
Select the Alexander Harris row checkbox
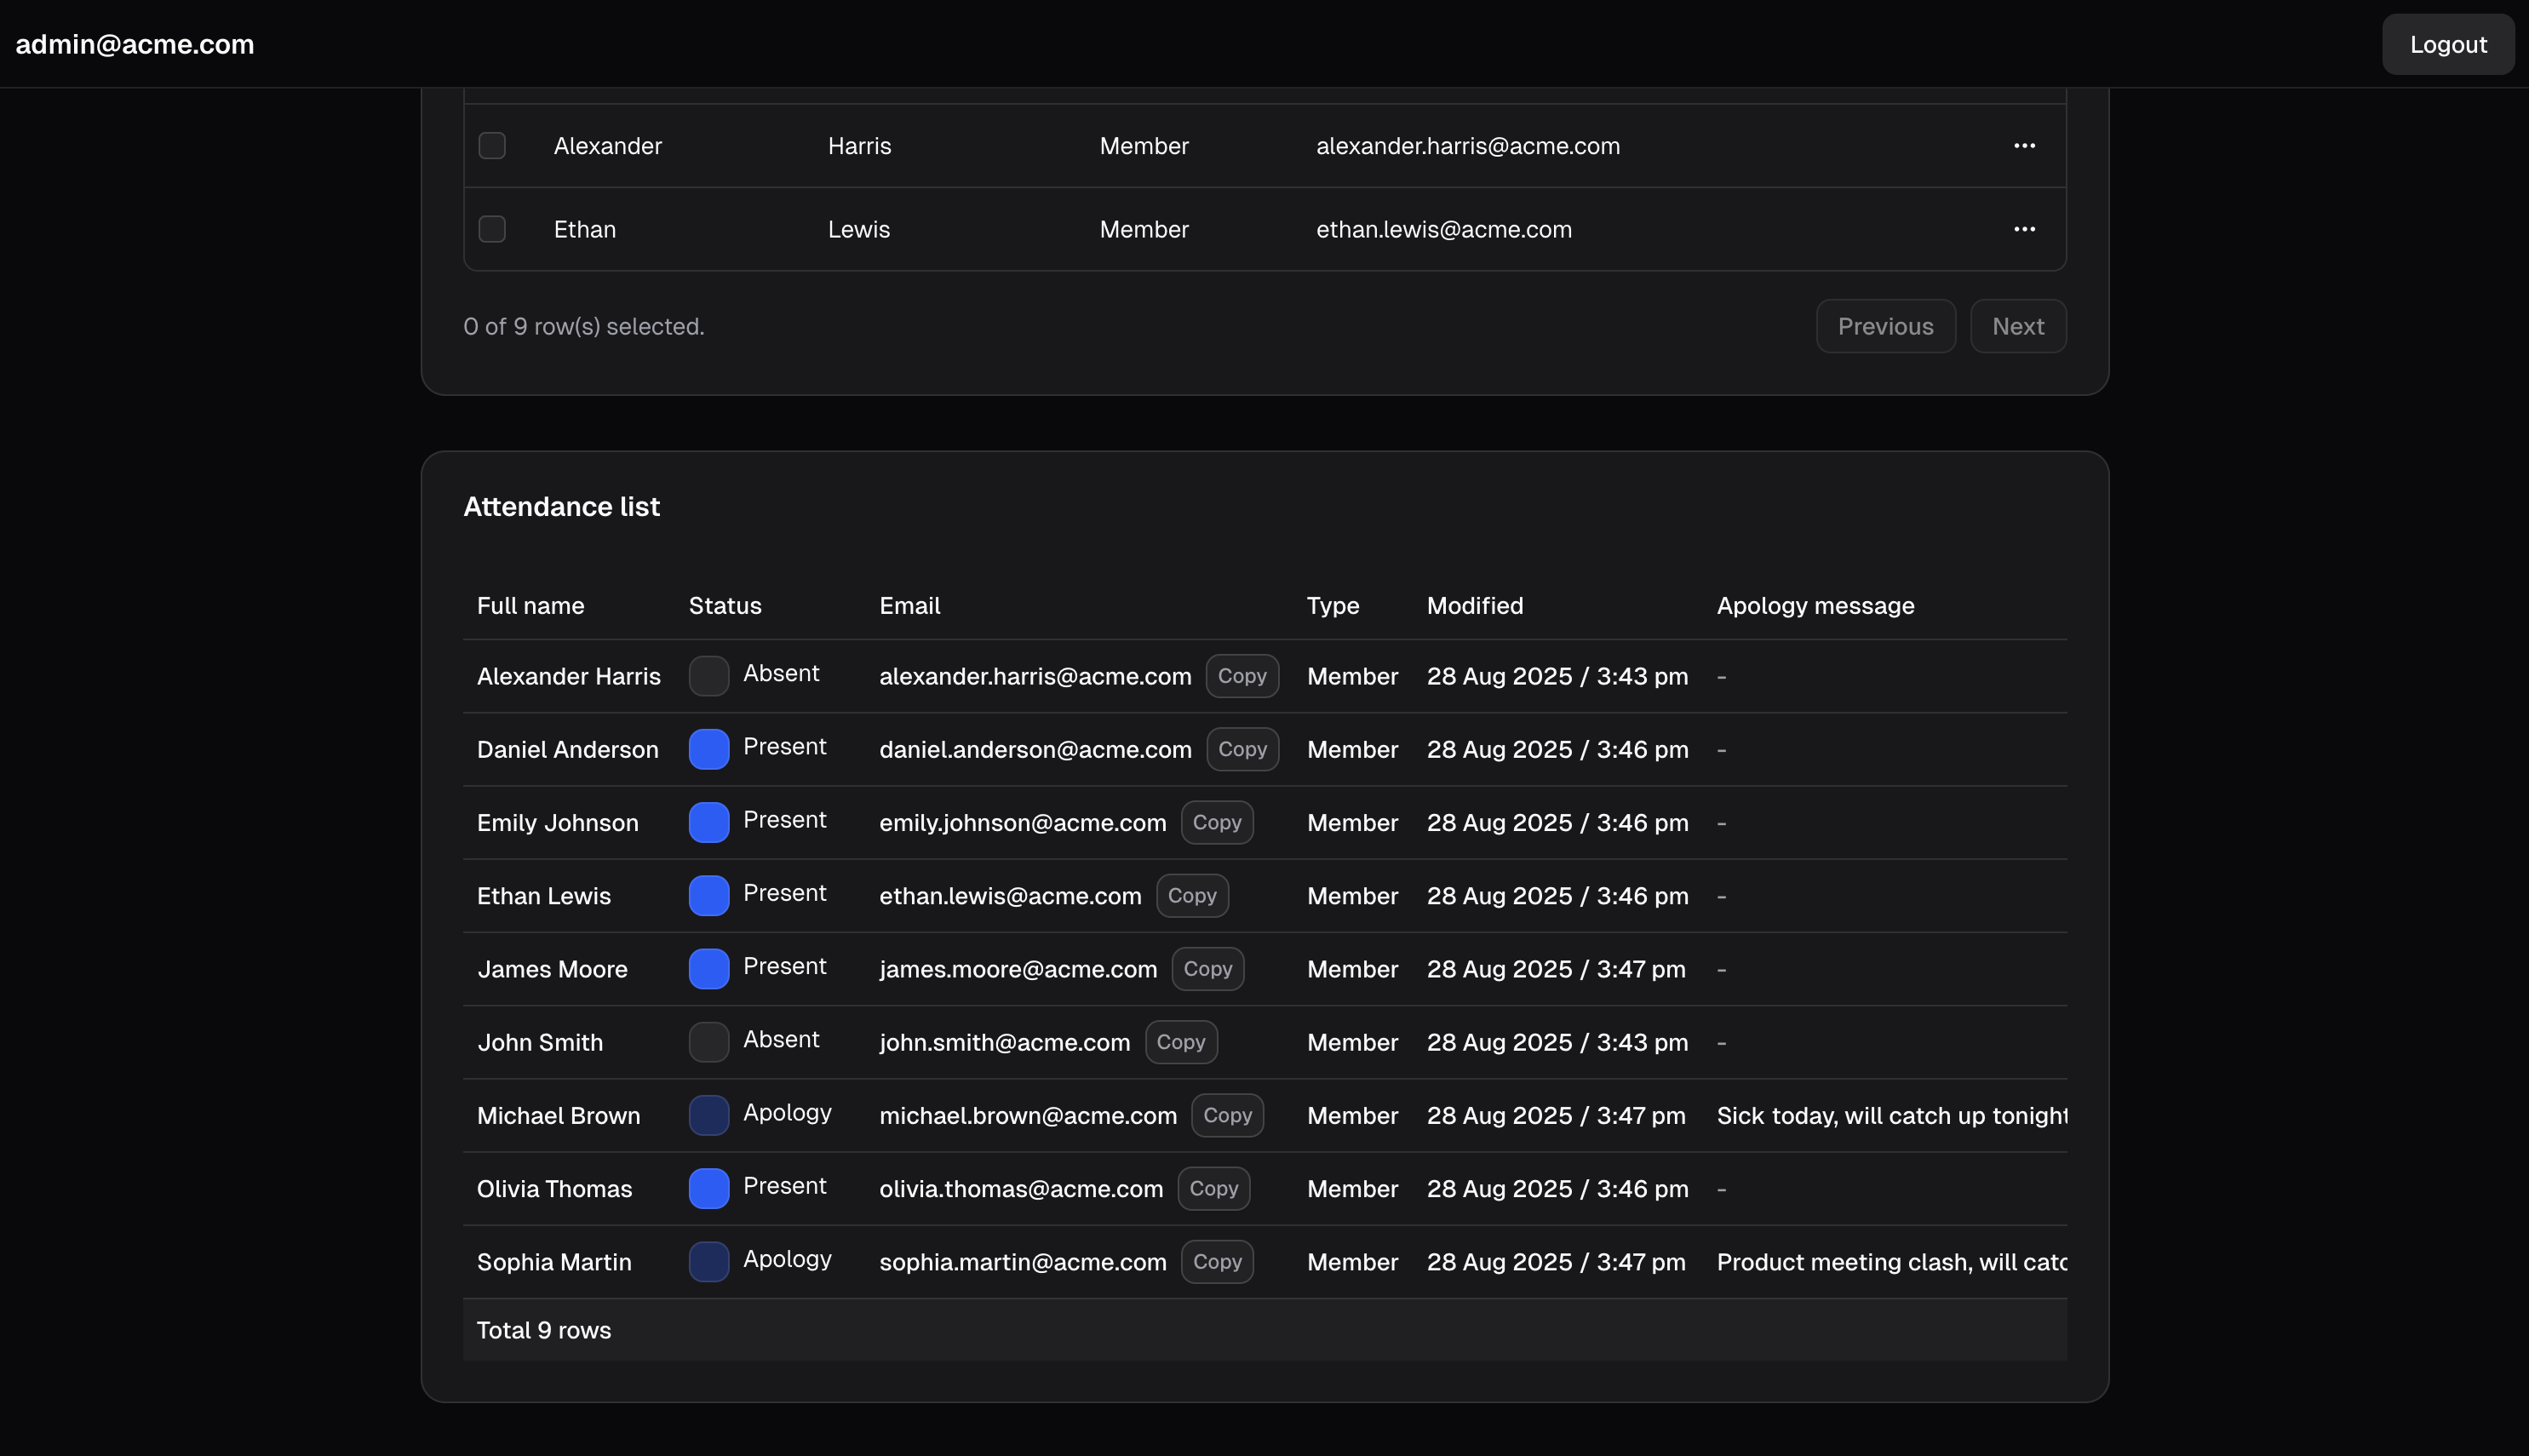pos(492,146)
